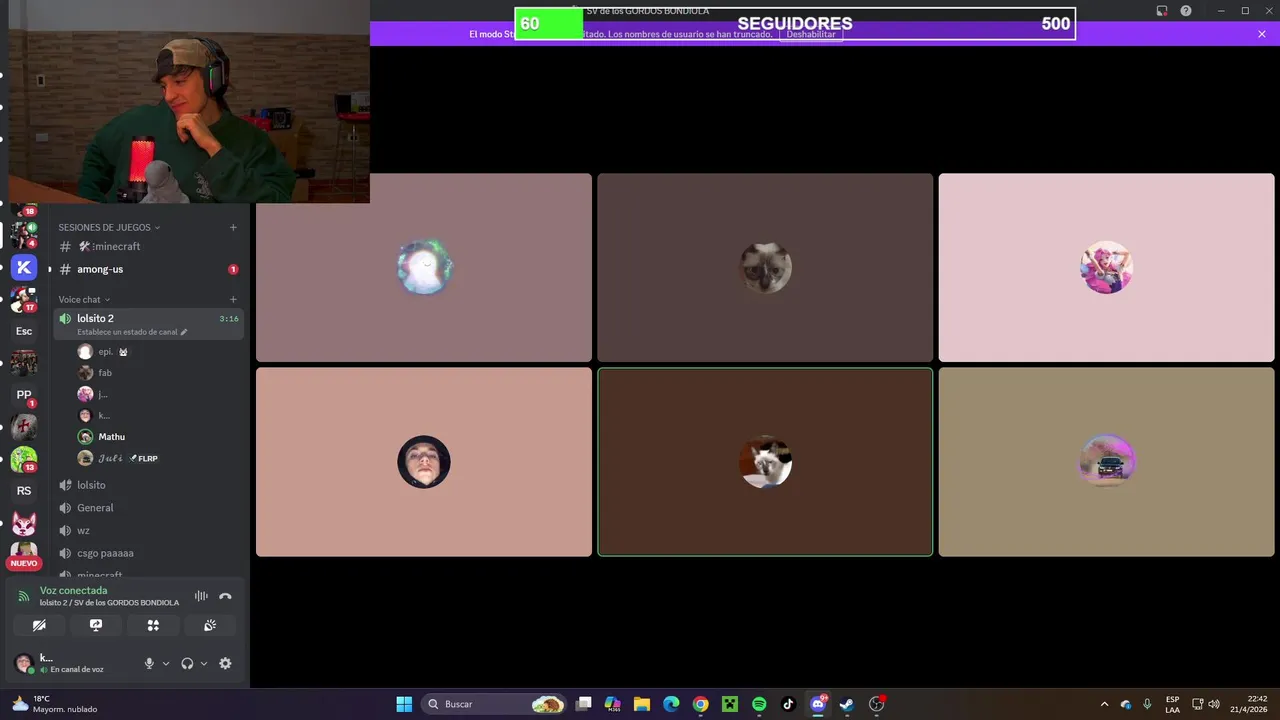Turn on camera button
This screenshot has height=720, width=1280.
[x=39, y=625]
